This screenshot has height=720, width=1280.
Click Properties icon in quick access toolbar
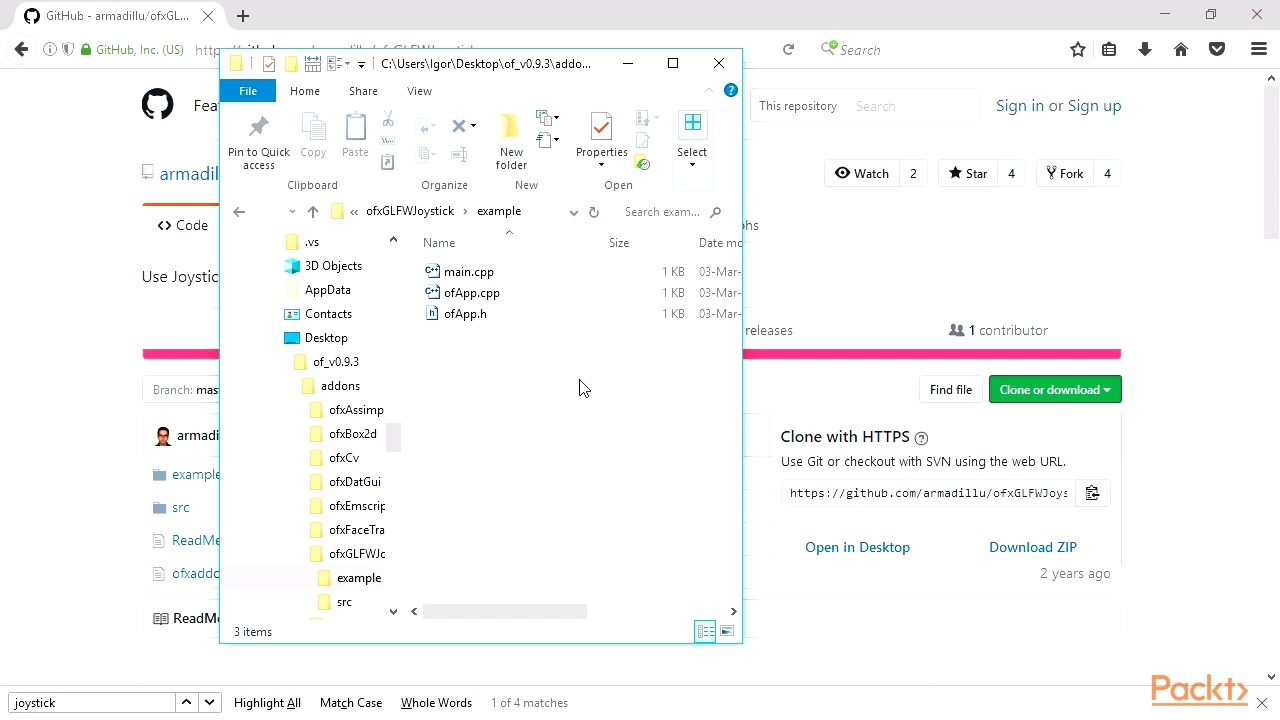click(269, 64)
